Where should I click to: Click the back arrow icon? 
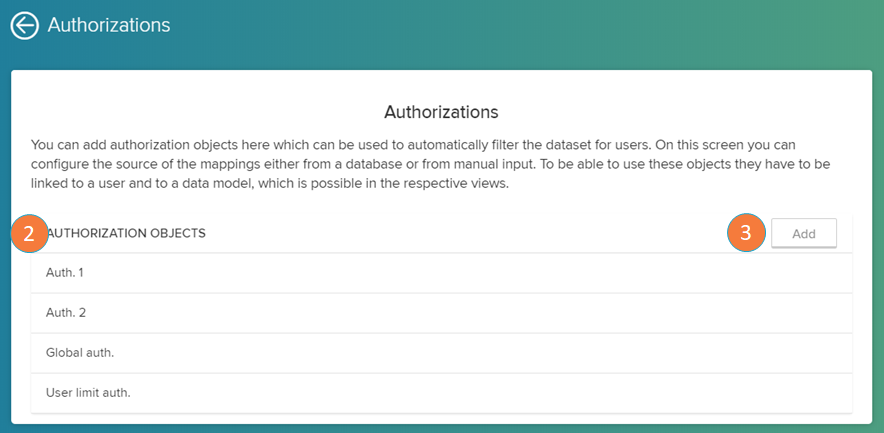click(24, 25)
